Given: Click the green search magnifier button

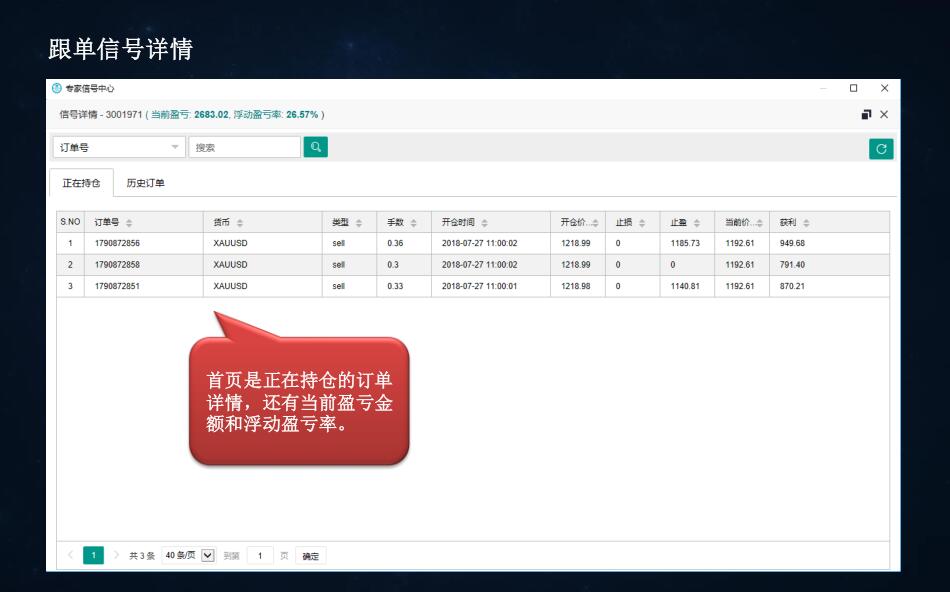Looking at the screenshot, I should [x=315, y=148].
